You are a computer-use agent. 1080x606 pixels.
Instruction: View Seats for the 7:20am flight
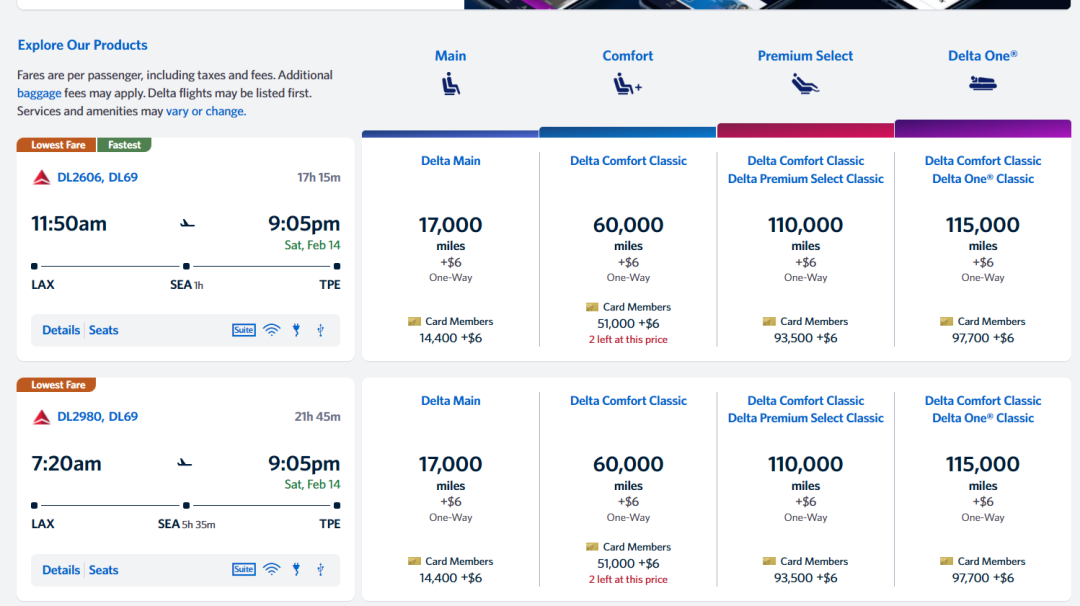pos(103,570)
